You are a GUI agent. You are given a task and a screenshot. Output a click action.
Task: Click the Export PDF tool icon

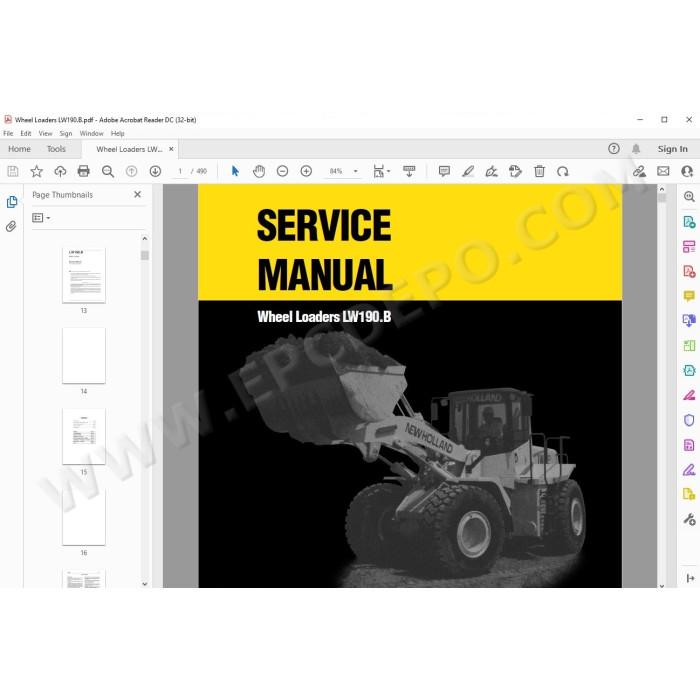[689, 222]
